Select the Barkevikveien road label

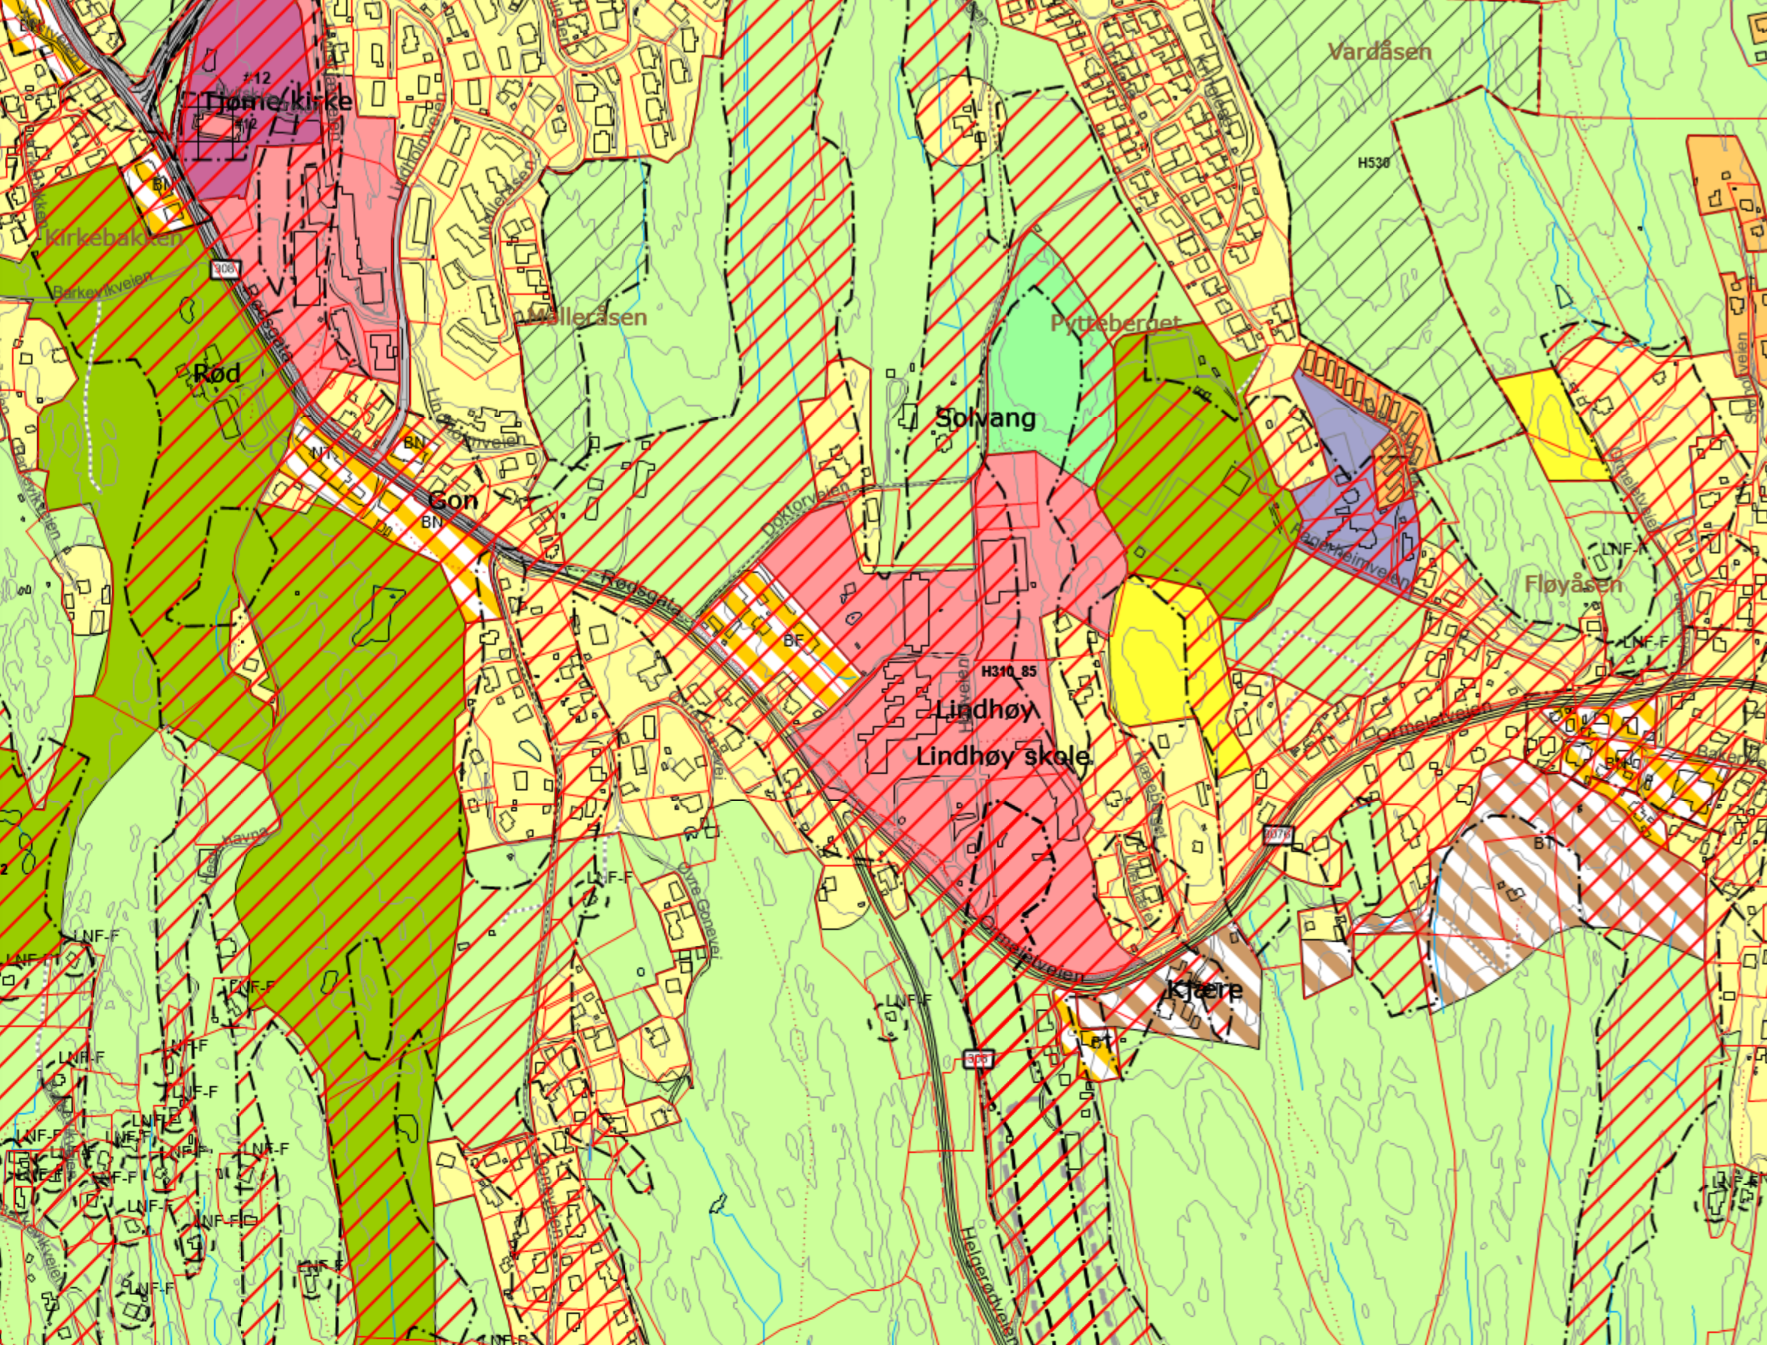pyautogui.click(x=102, y=286)
